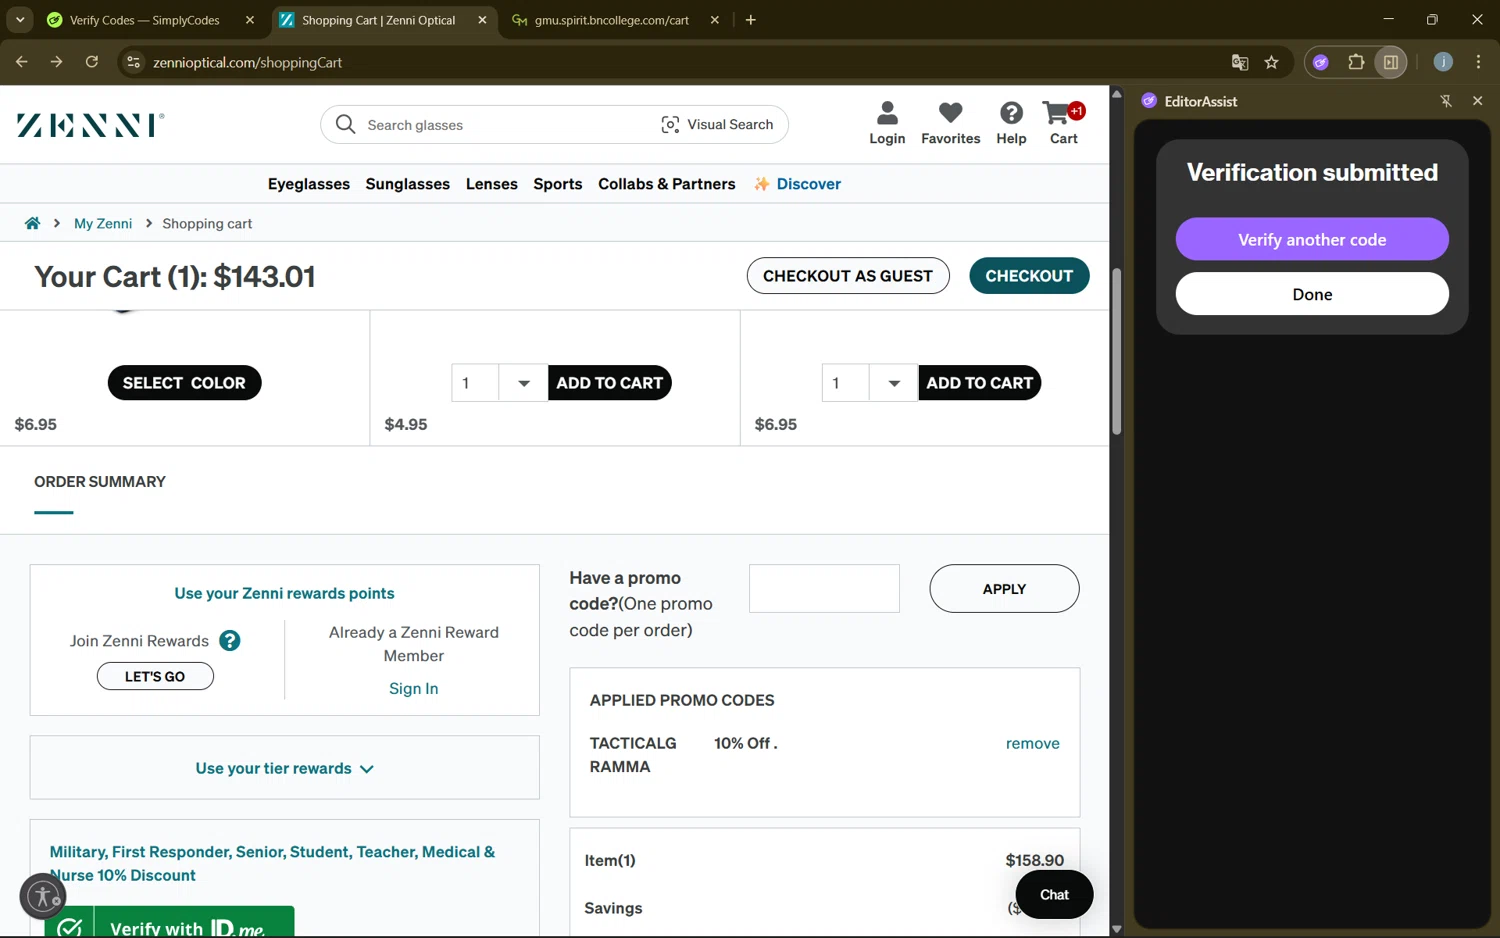Click CHECKOUT AS GUEST button

click(848, 276)
